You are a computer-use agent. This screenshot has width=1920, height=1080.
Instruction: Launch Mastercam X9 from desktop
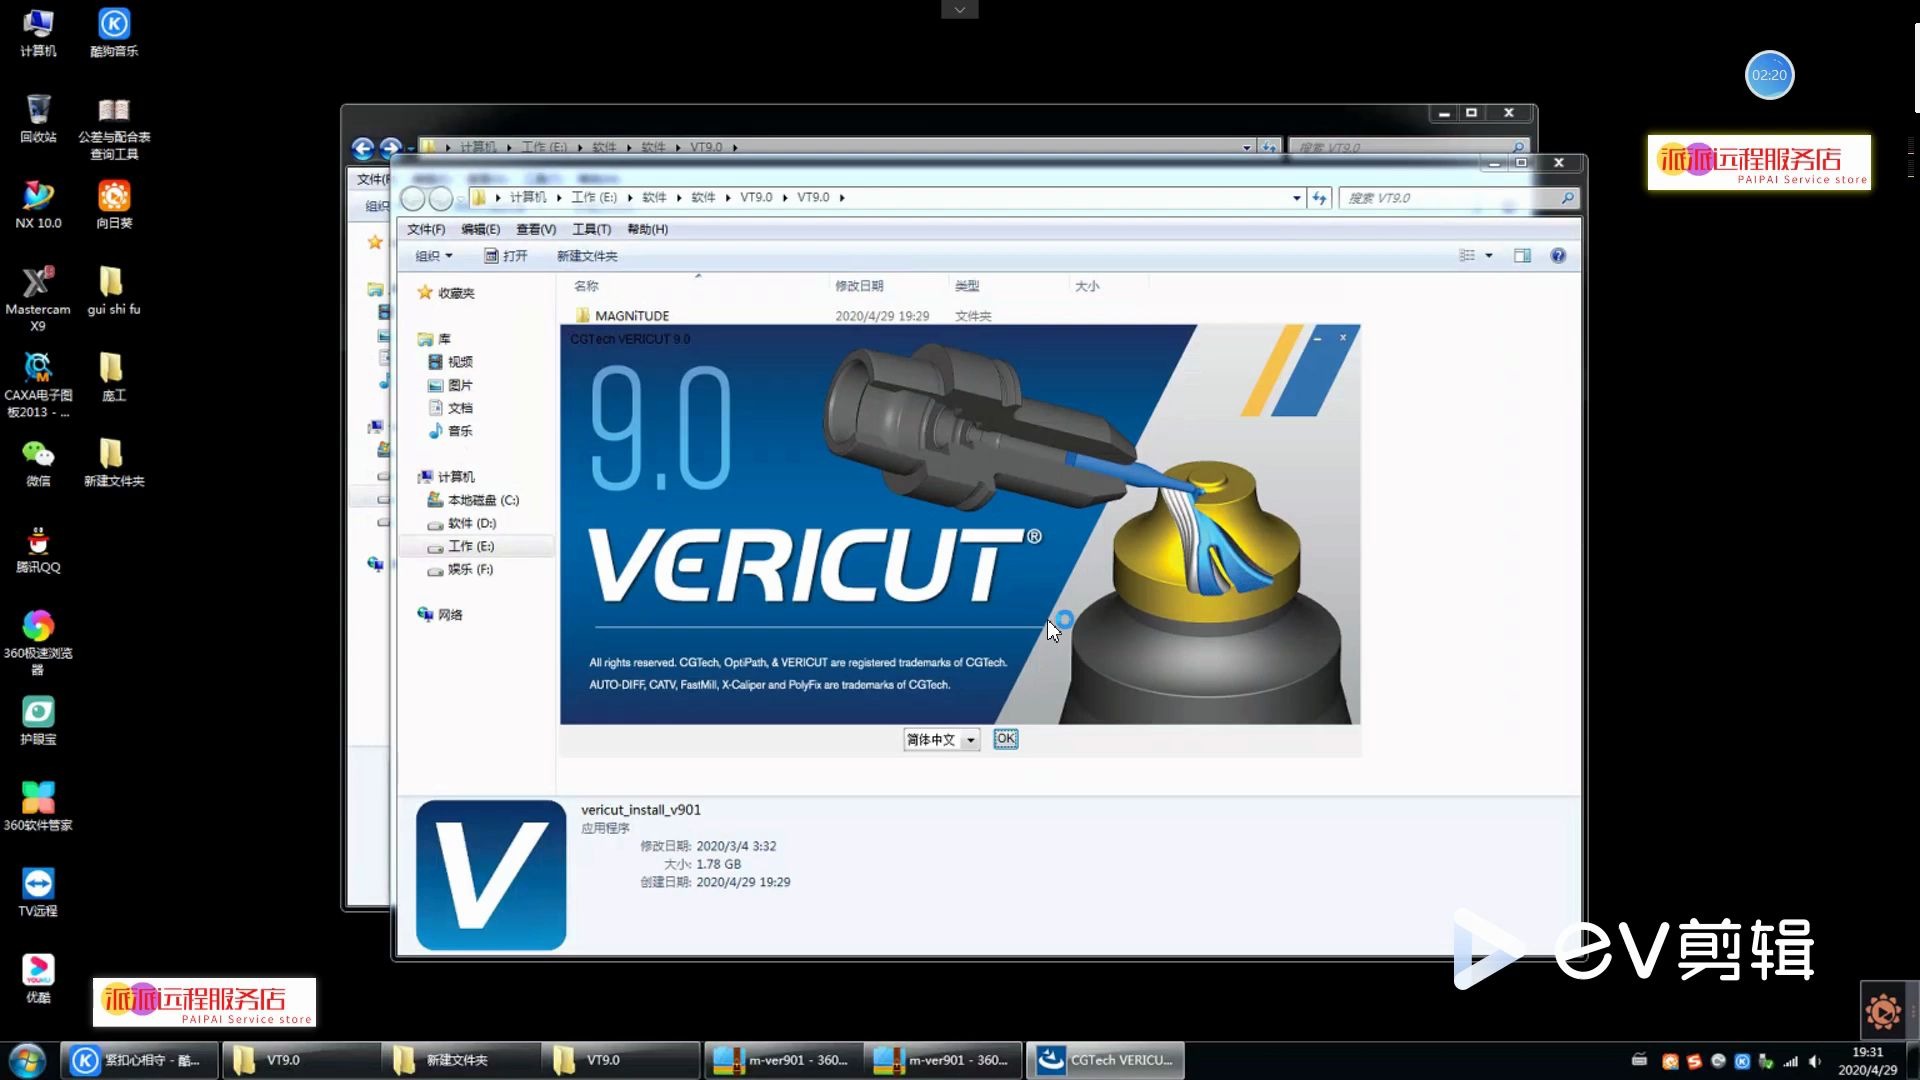tap(38, 298)
